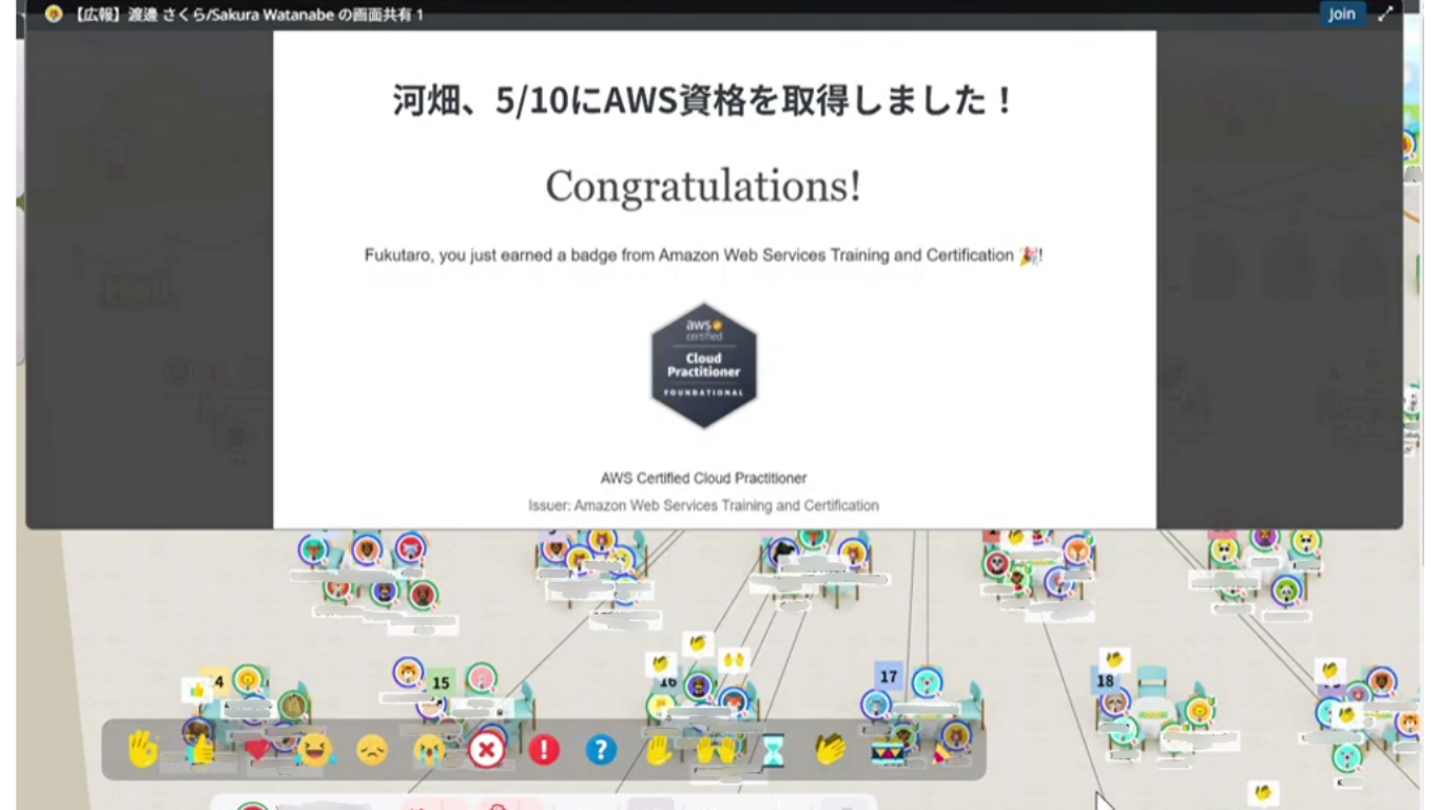Select the table number 4 label
Image resolution: width=1440 pixels, height=810 pixels.
pyautogui.click(x=218, y=682)
